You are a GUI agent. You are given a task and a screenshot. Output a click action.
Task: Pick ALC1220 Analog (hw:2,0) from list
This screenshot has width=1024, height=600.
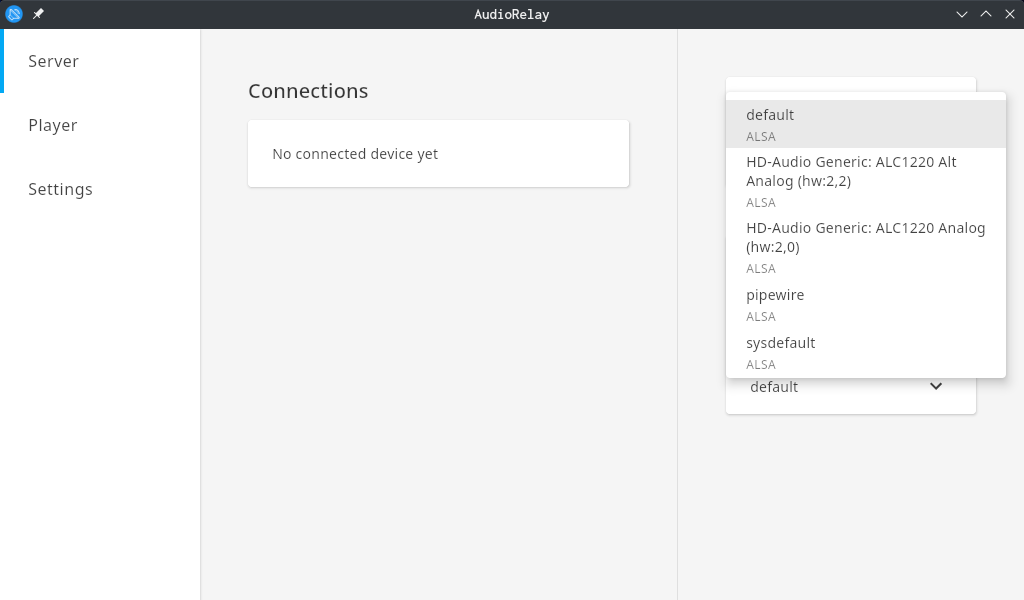coord(865,246)
